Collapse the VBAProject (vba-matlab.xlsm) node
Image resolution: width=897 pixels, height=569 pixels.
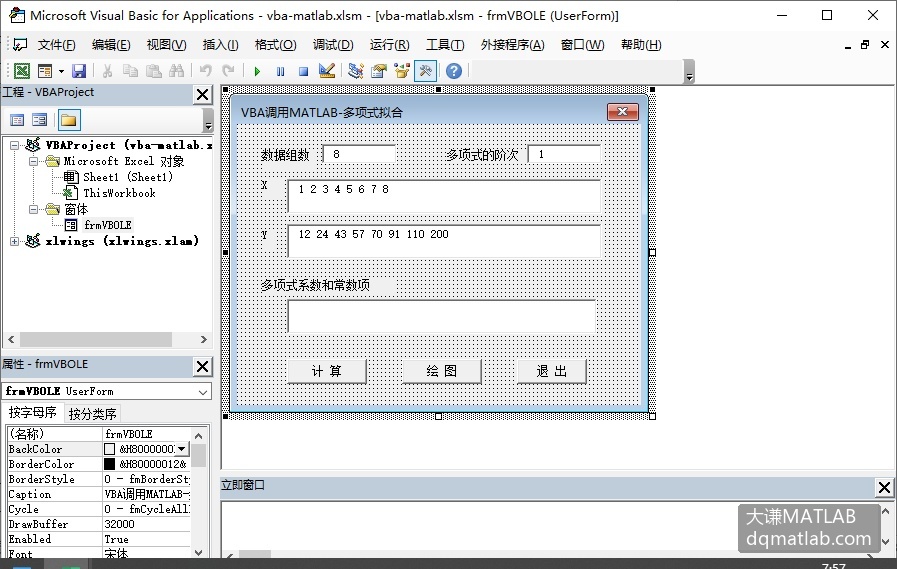point(15,145)
